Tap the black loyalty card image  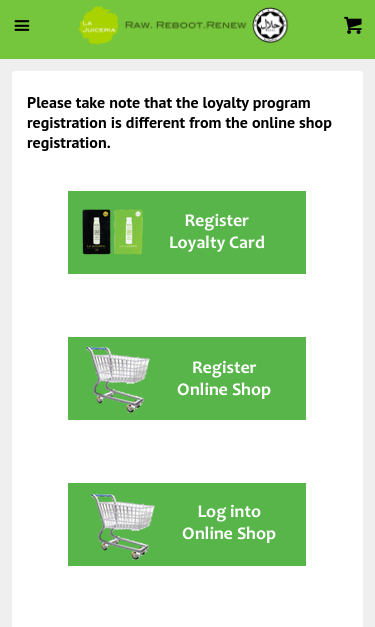tap(96, 232)
